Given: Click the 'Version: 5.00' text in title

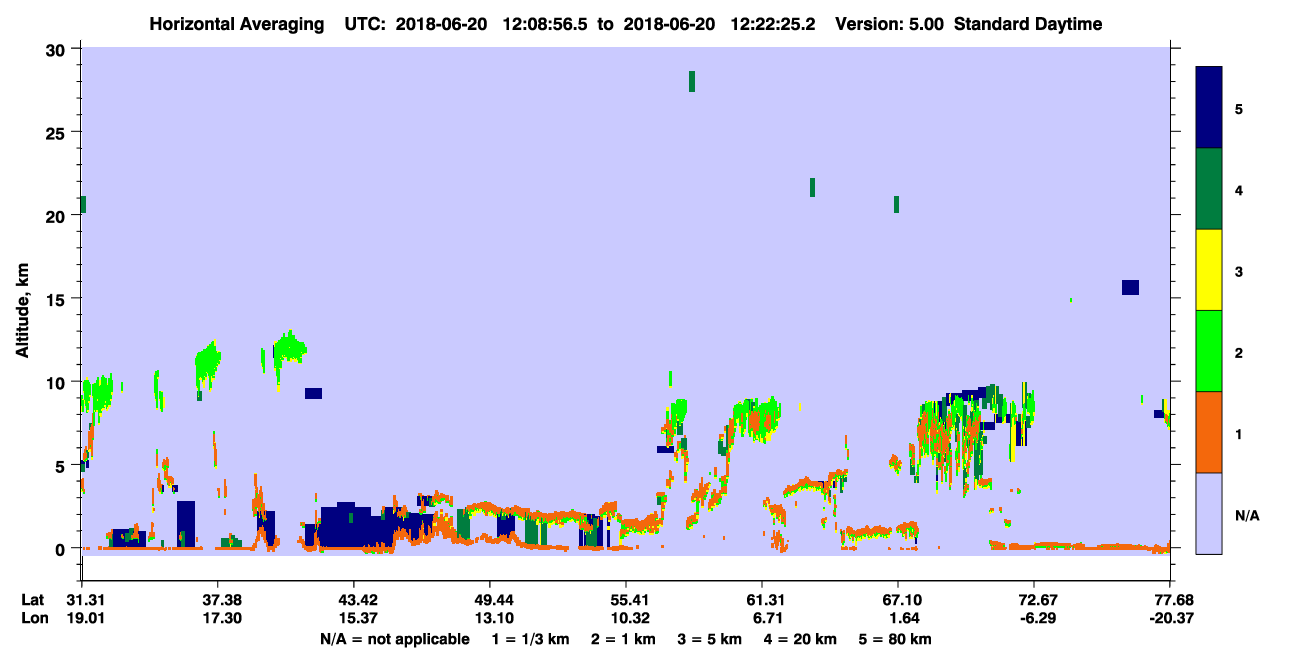Looking at the screenshot, I should coord(888,24).
